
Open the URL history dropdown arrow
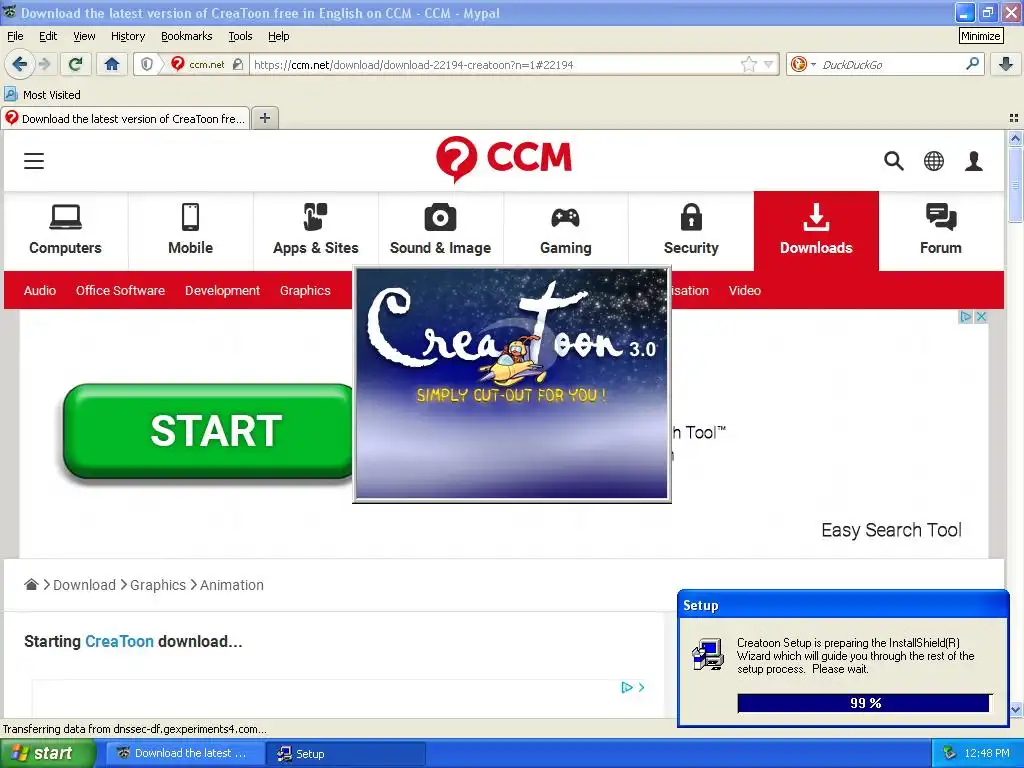tap(769, 64)
